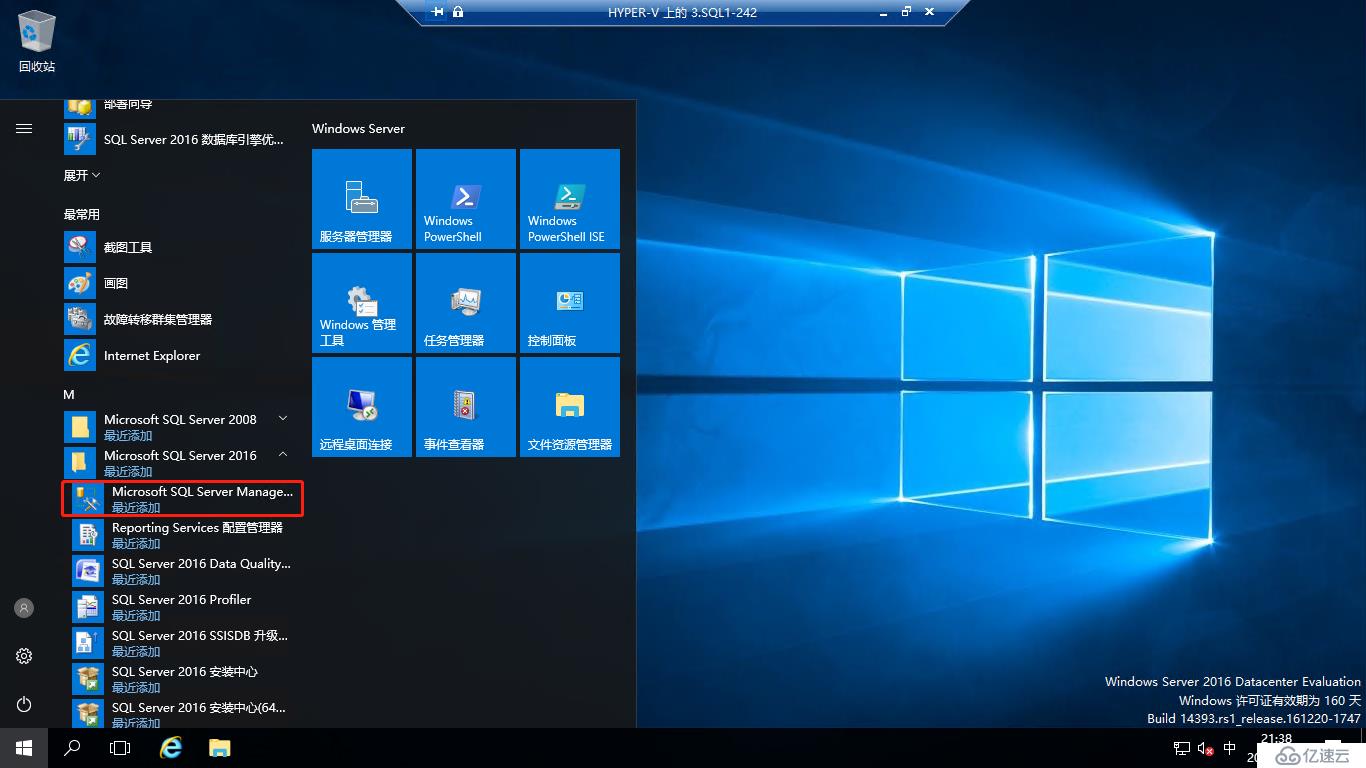
Task: Open SQL Server 2016 数据库引擎优化 entry
Action: (x=180, y=139)
